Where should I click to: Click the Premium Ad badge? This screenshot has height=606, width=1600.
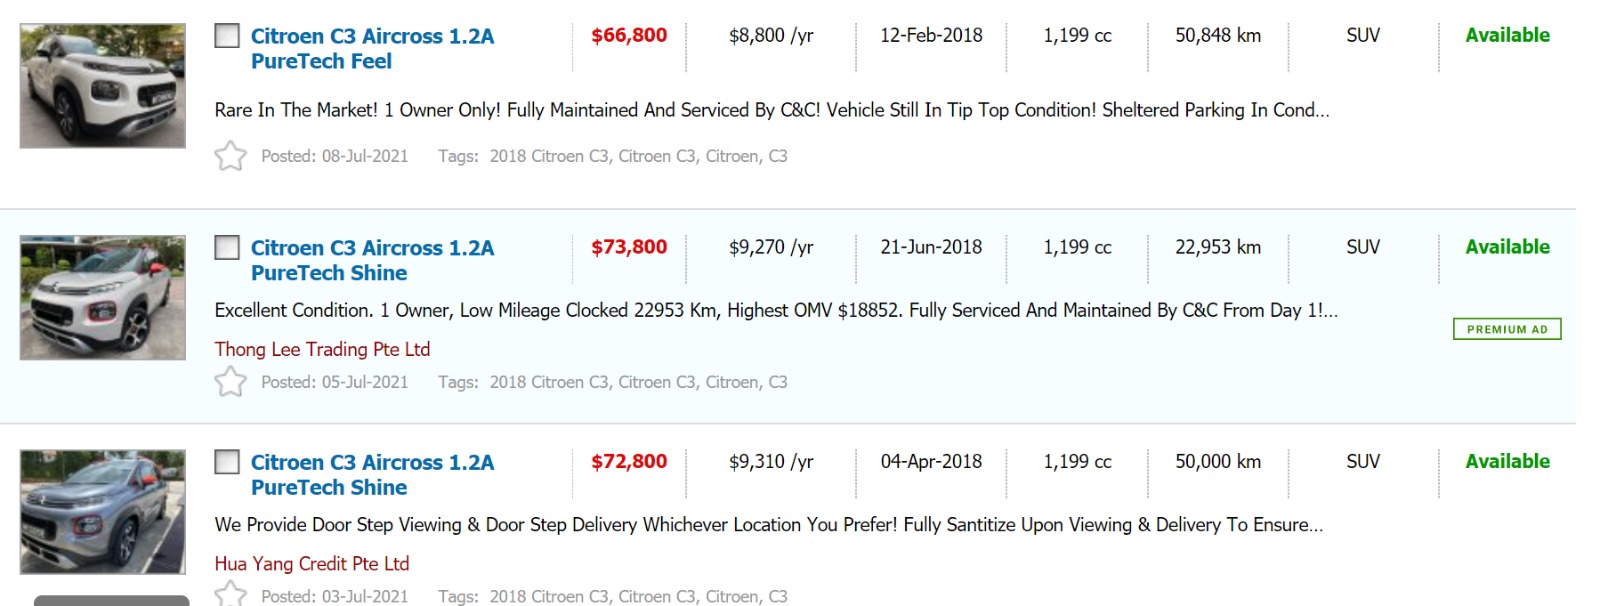point(1506,329)
